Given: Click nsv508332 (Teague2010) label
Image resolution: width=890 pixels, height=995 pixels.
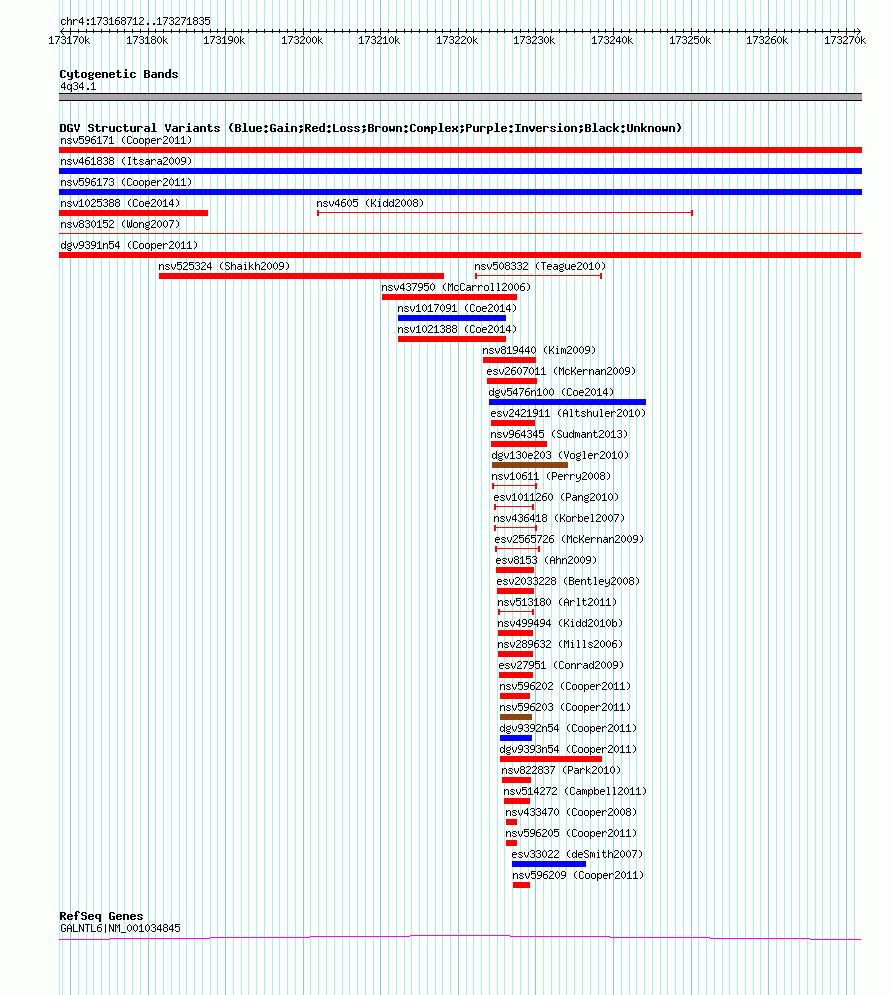Looking at the screenshot, I should pyautogui.click(x=540, y=266).
